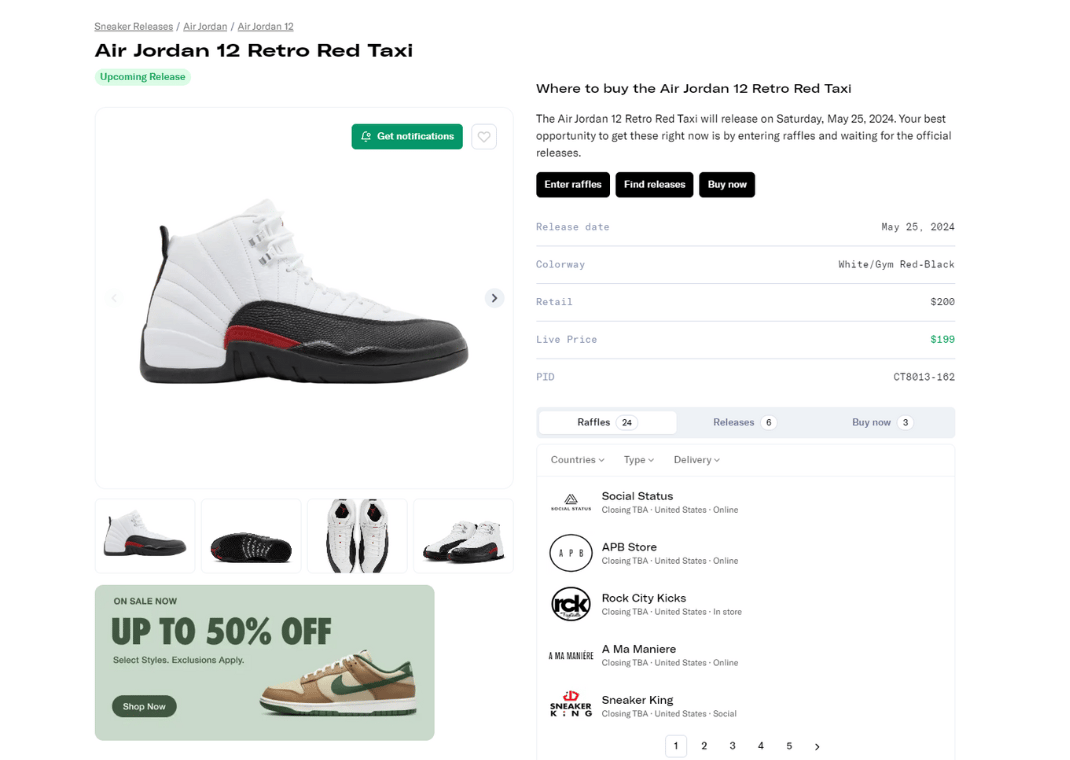Image resolution: width=1070 pixels, height=760 pixels.
Task: Click the Get notifications button
Action: pyautogui.click(x=407, y=137)
